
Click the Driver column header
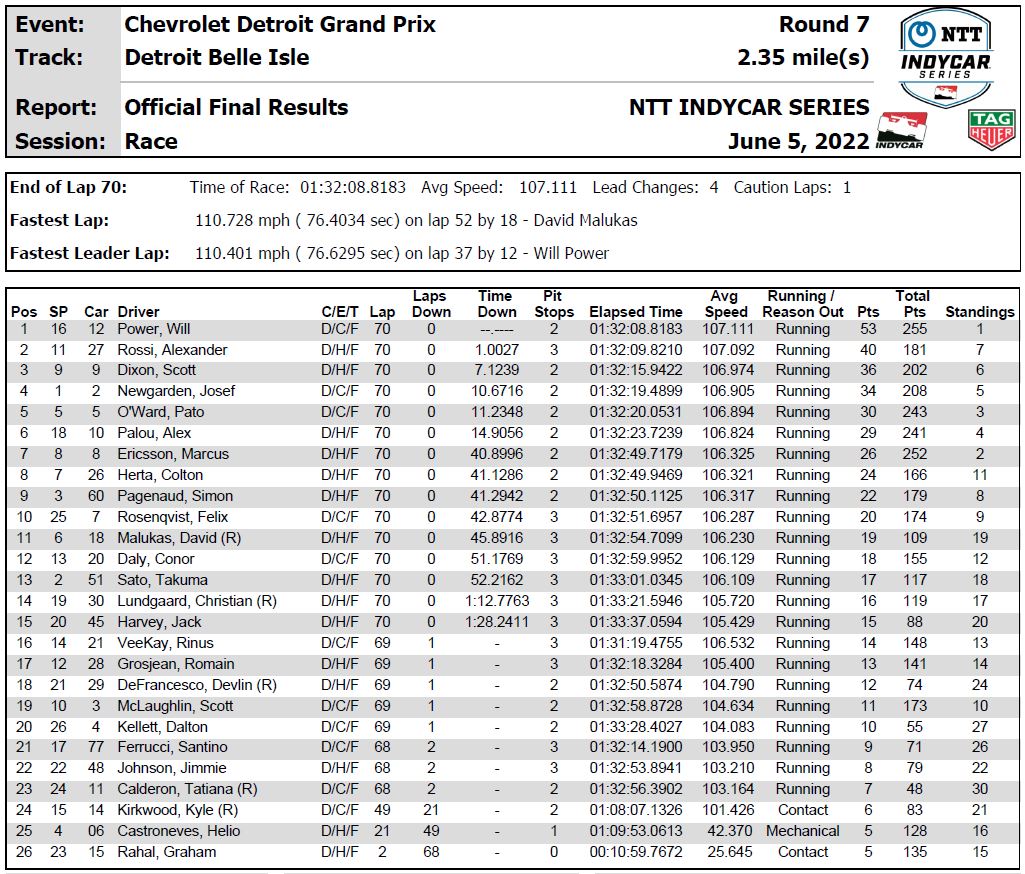(138, 312)
